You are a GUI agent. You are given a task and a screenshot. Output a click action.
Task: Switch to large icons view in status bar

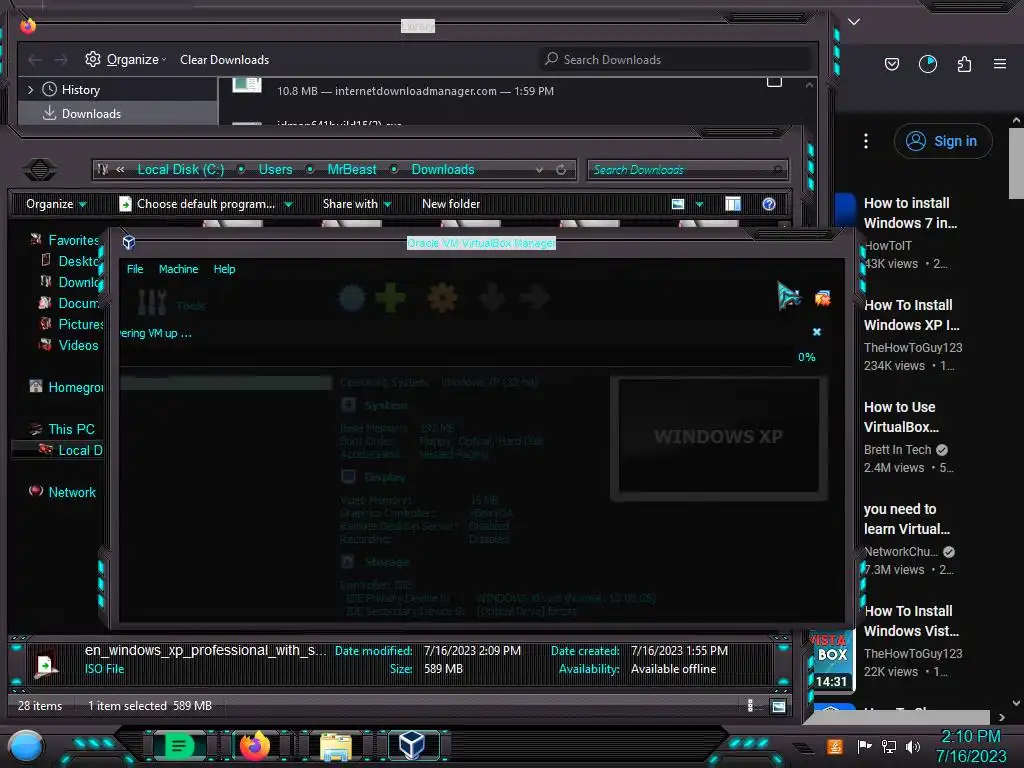click(778, 706)
